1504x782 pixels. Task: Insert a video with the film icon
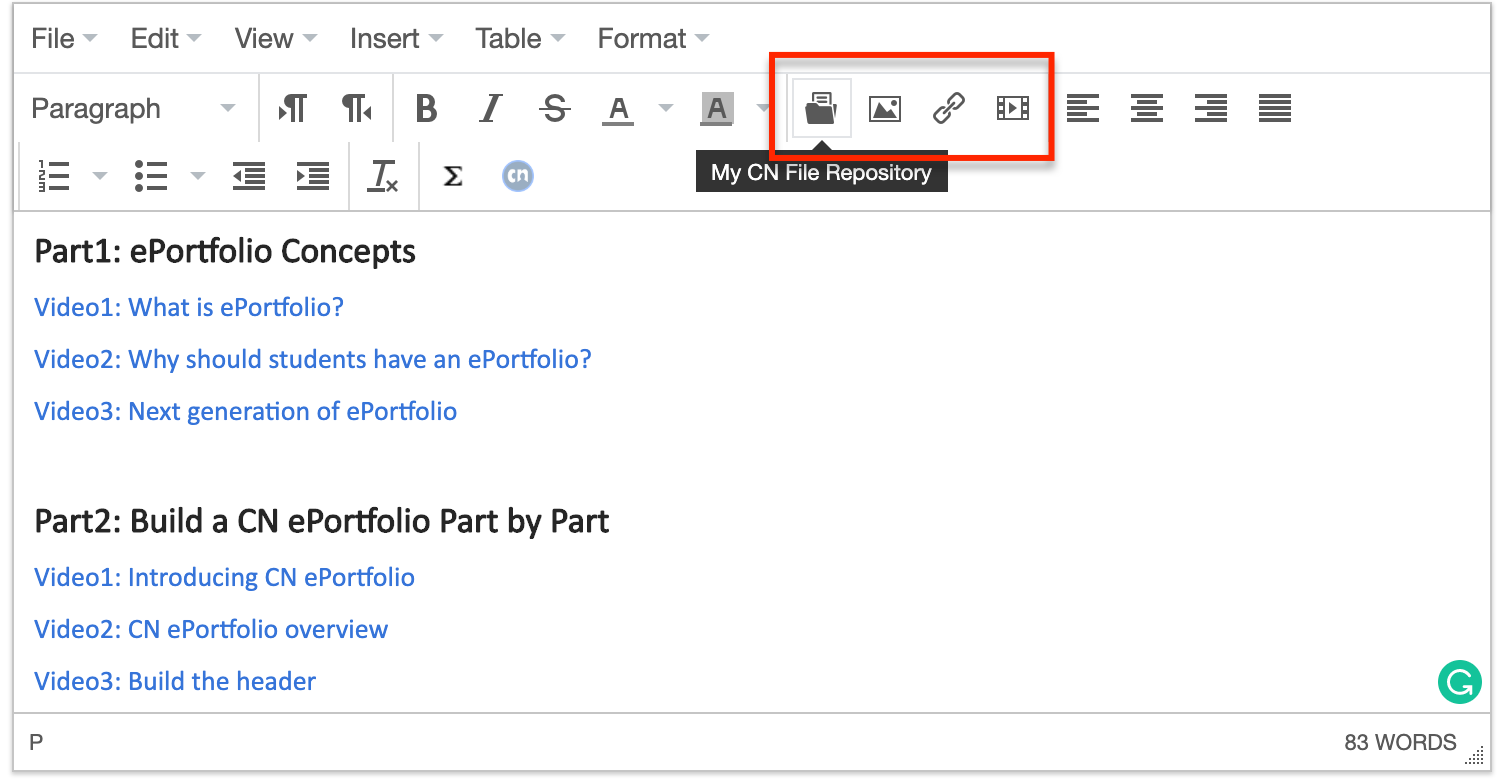(x=1013, y=108)
